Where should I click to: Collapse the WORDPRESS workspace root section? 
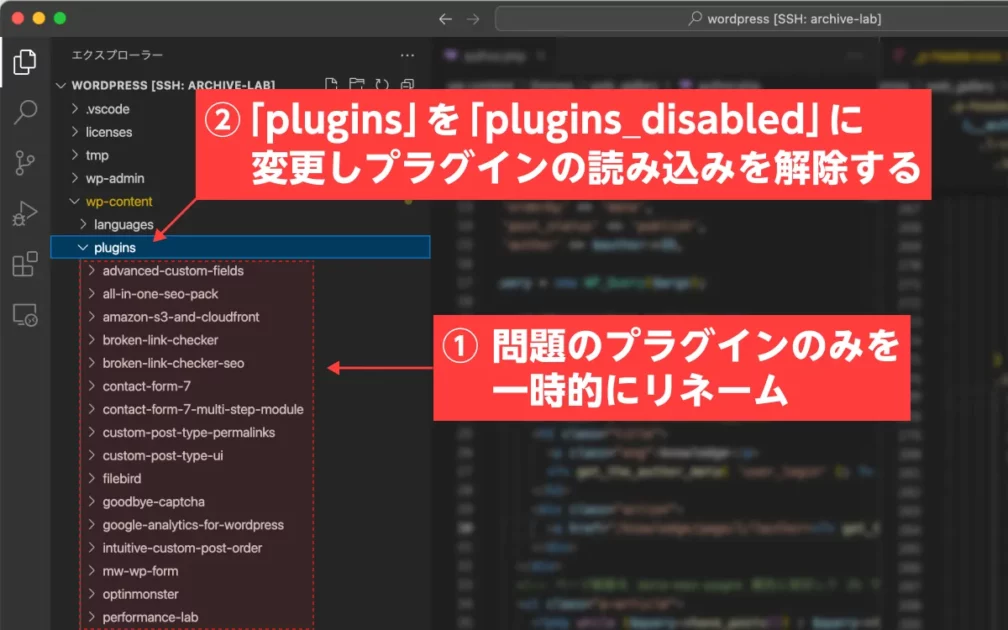tap(62, 86)
